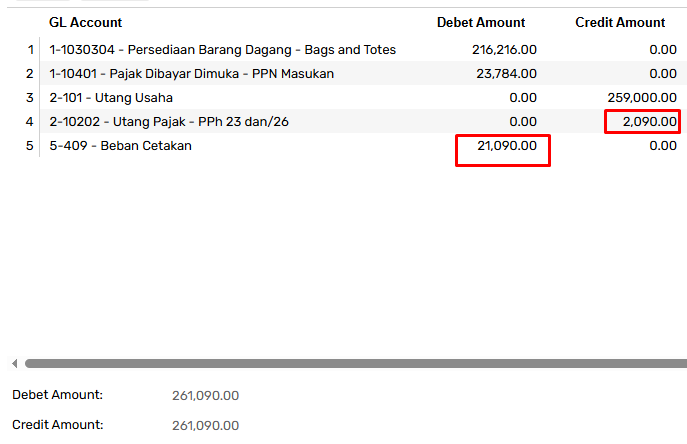Click the Credit Amount column header

(620, 22)
